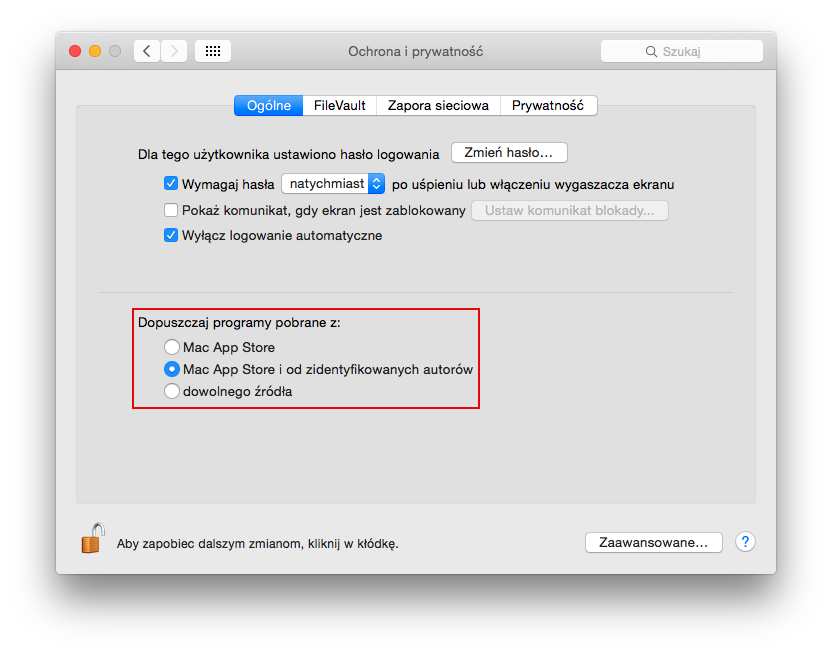Close the Ochrona i prywatność window
Viewport: 832px width, 654px height.
75,51
